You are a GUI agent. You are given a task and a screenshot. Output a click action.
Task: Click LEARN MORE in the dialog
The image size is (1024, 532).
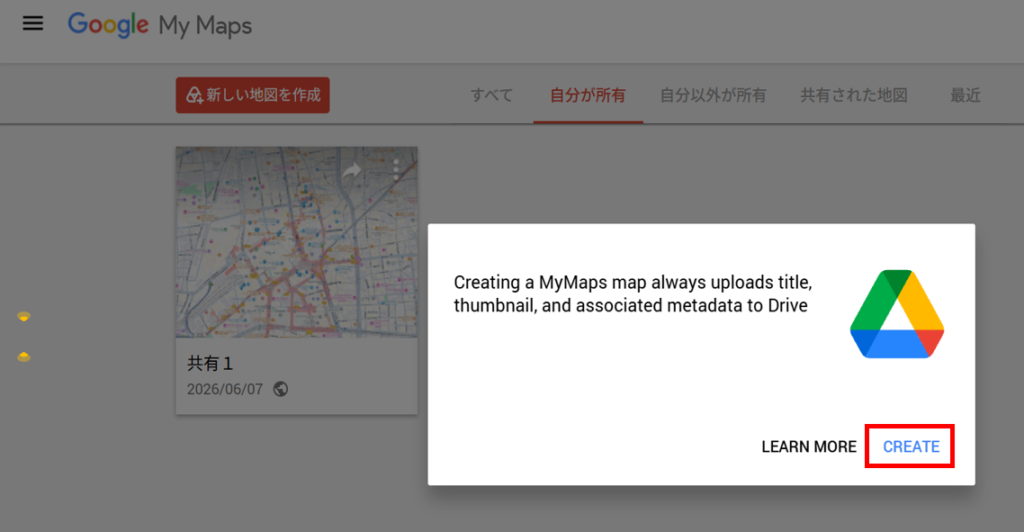point(808,446)
